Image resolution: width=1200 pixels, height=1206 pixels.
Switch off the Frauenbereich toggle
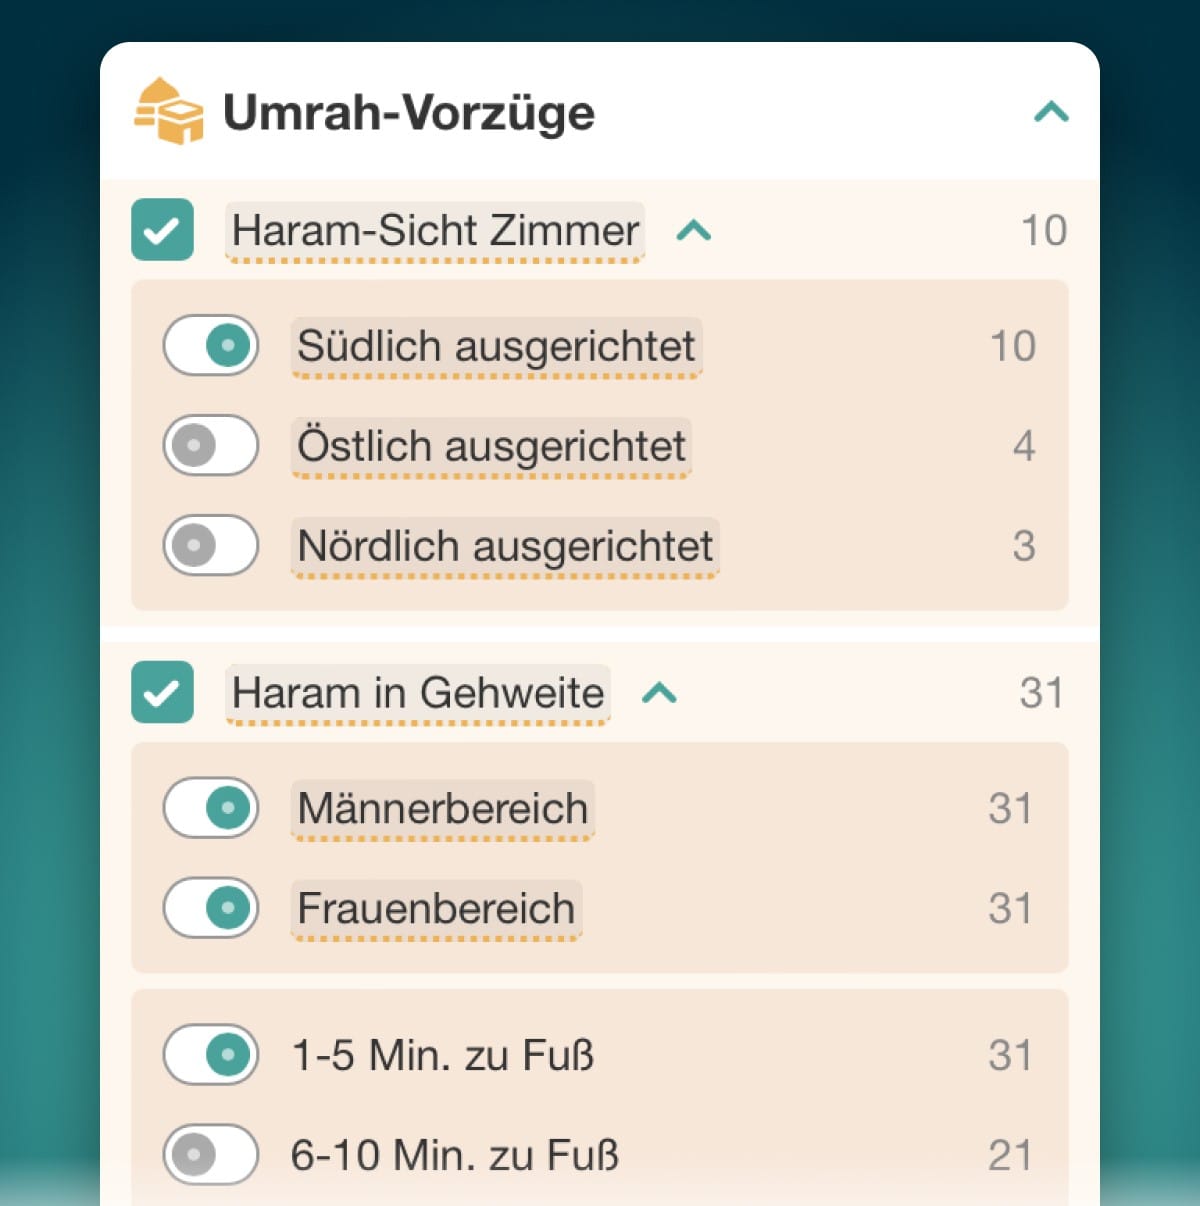point(211,907)
